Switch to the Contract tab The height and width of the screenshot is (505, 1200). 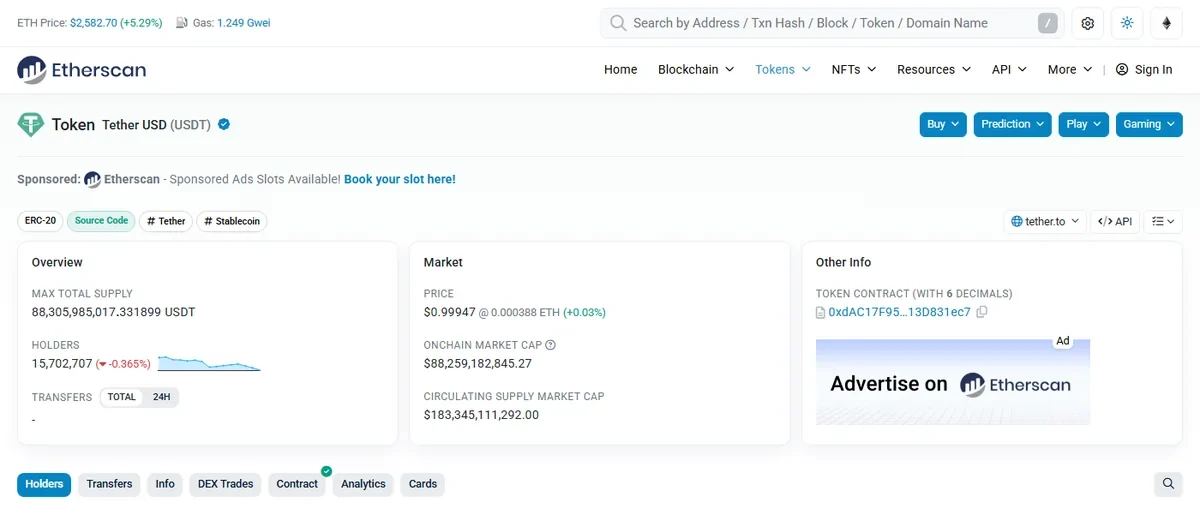(x=297, y=484)
